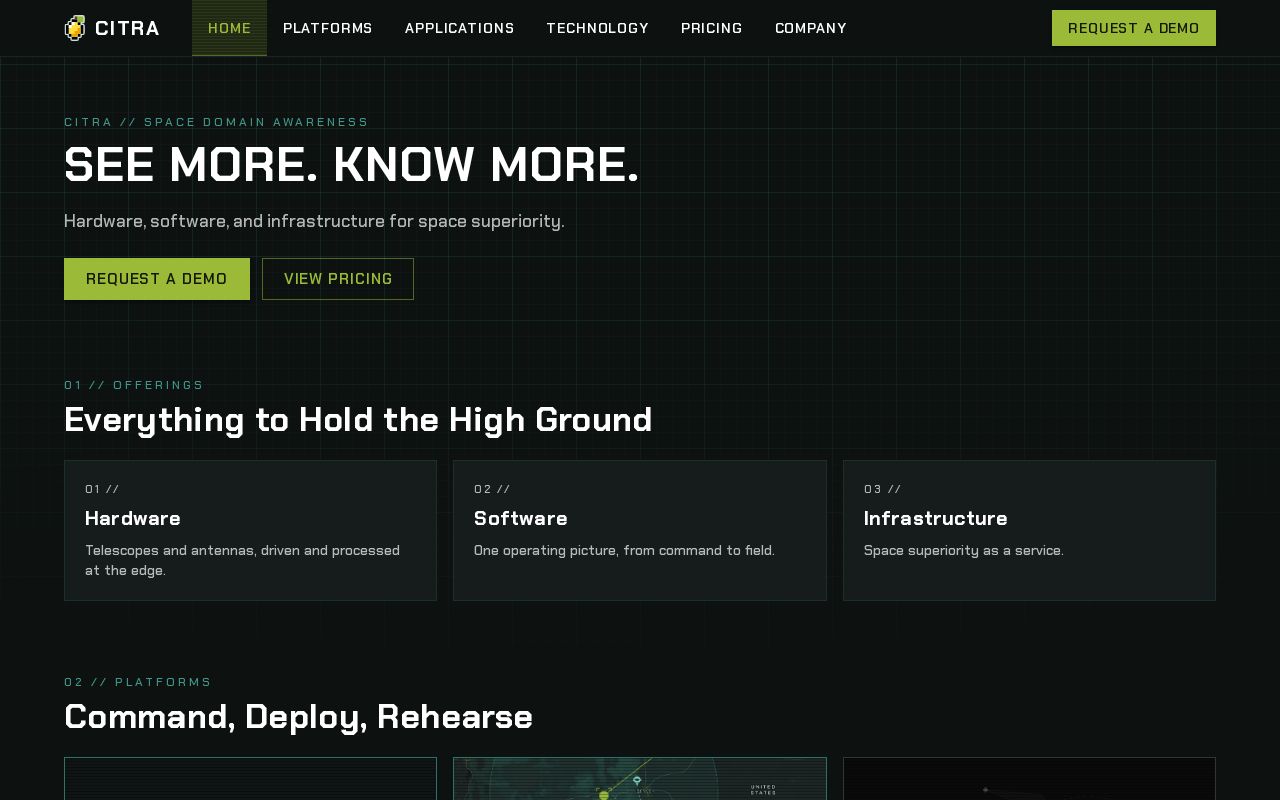The height and width of the screenshot is (800, 1280).
Task: Click the 'Telescopes and antennas' description
Action: [x=243, y=560]
